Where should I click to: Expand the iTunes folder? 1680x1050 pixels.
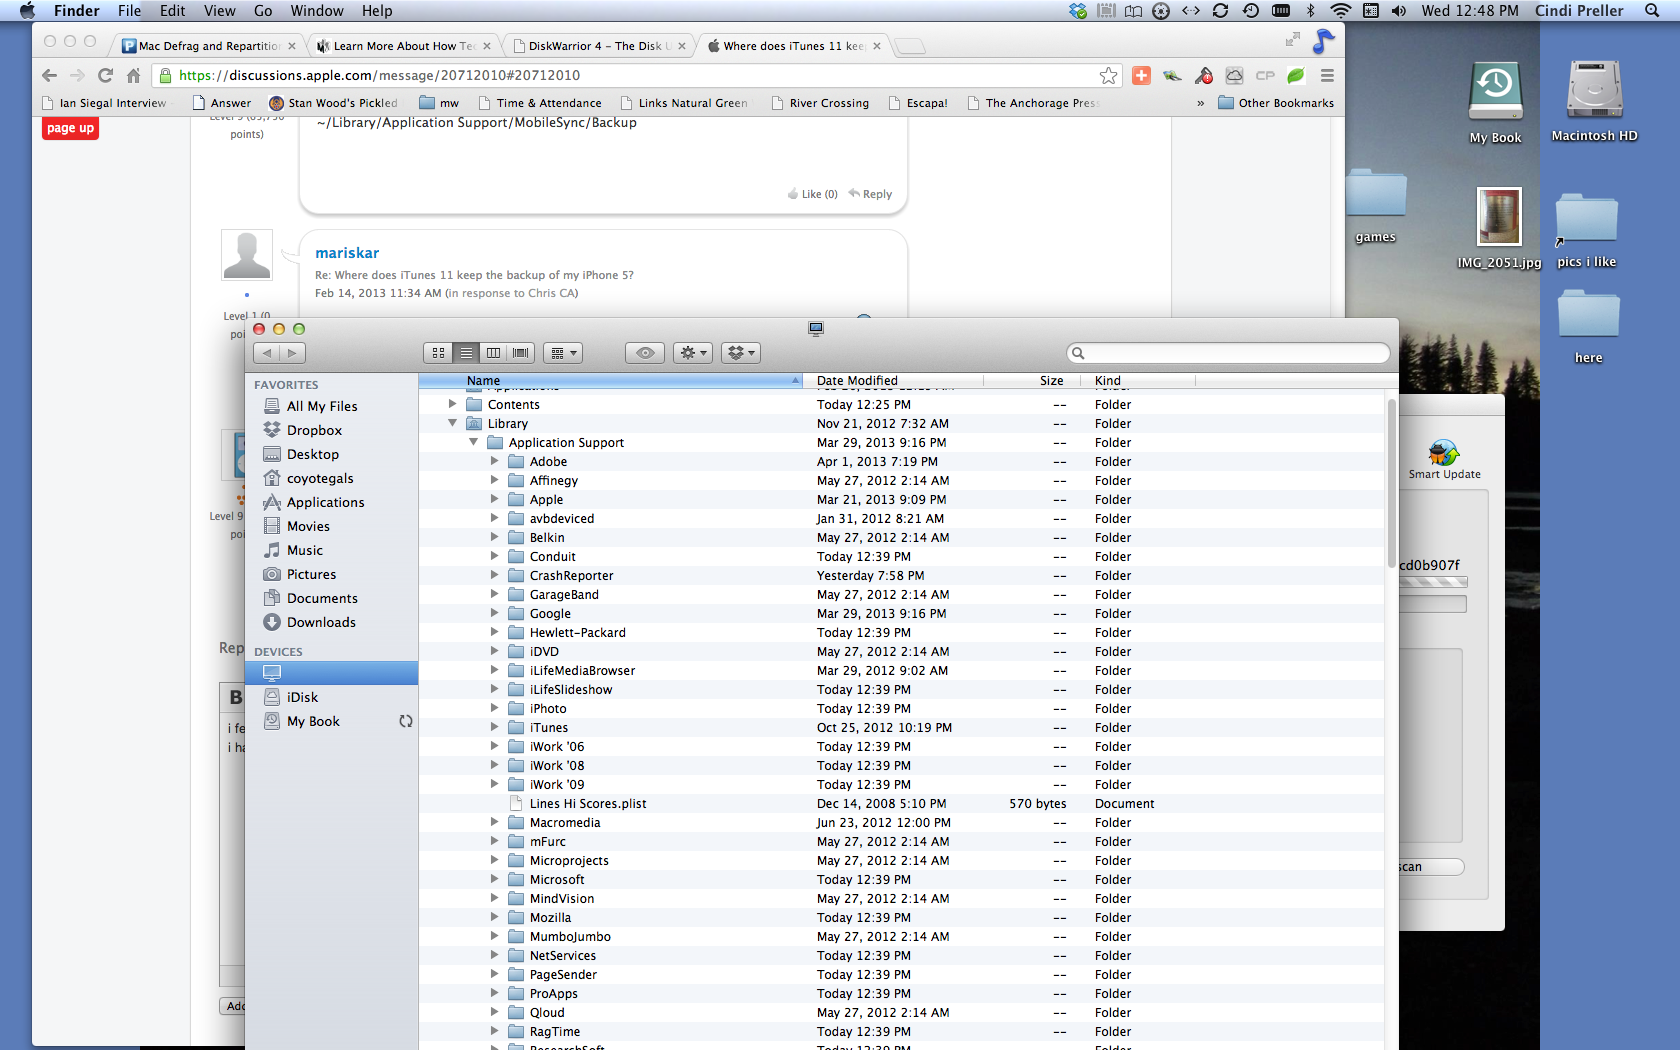[x=494, y=727]
